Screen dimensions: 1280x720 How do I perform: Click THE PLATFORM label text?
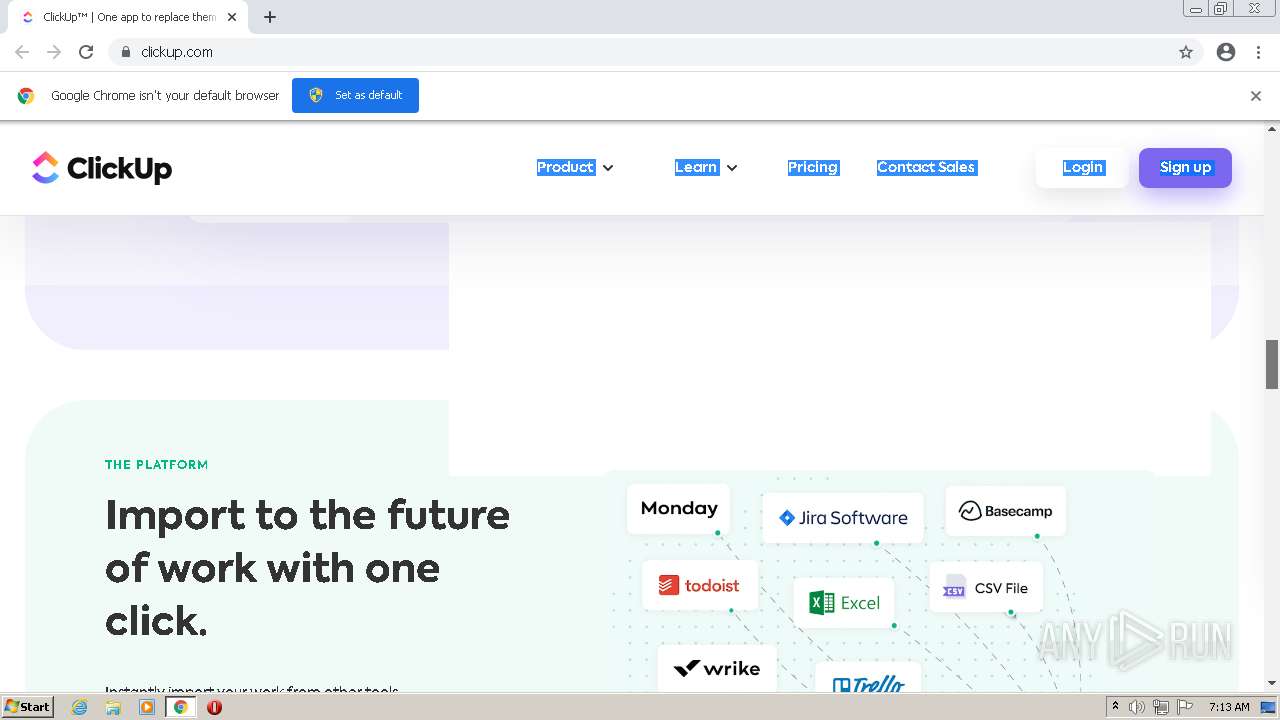point(157,465)
